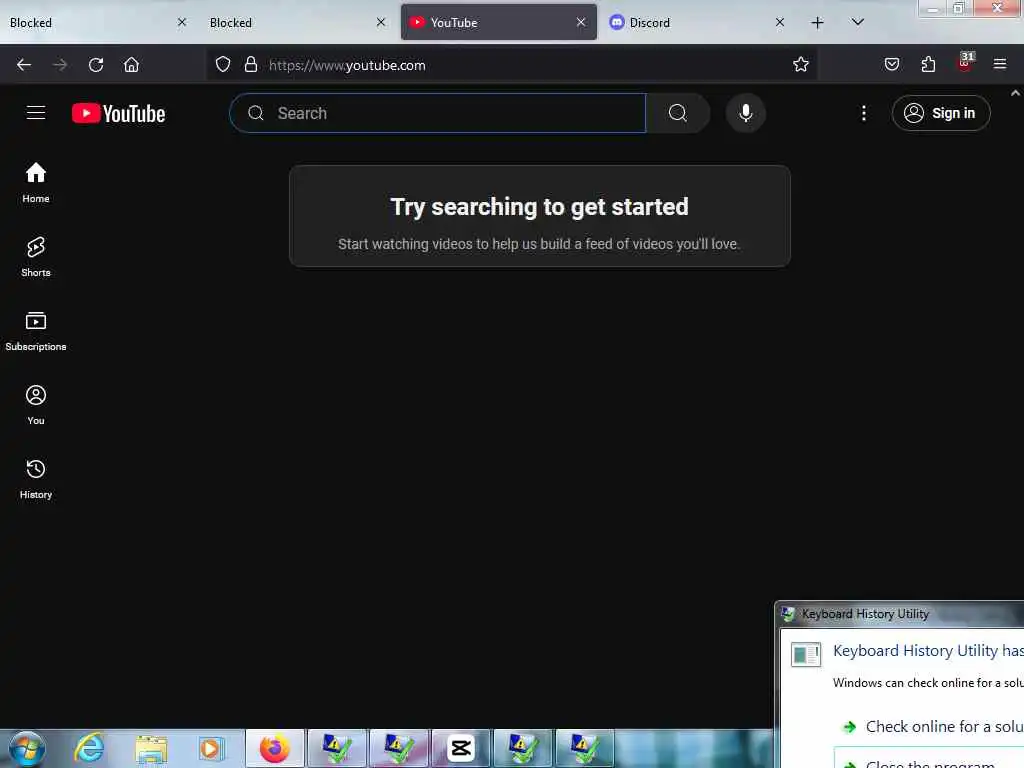Save page to Pocket
1024x768 pixels.
coord(892,64)
